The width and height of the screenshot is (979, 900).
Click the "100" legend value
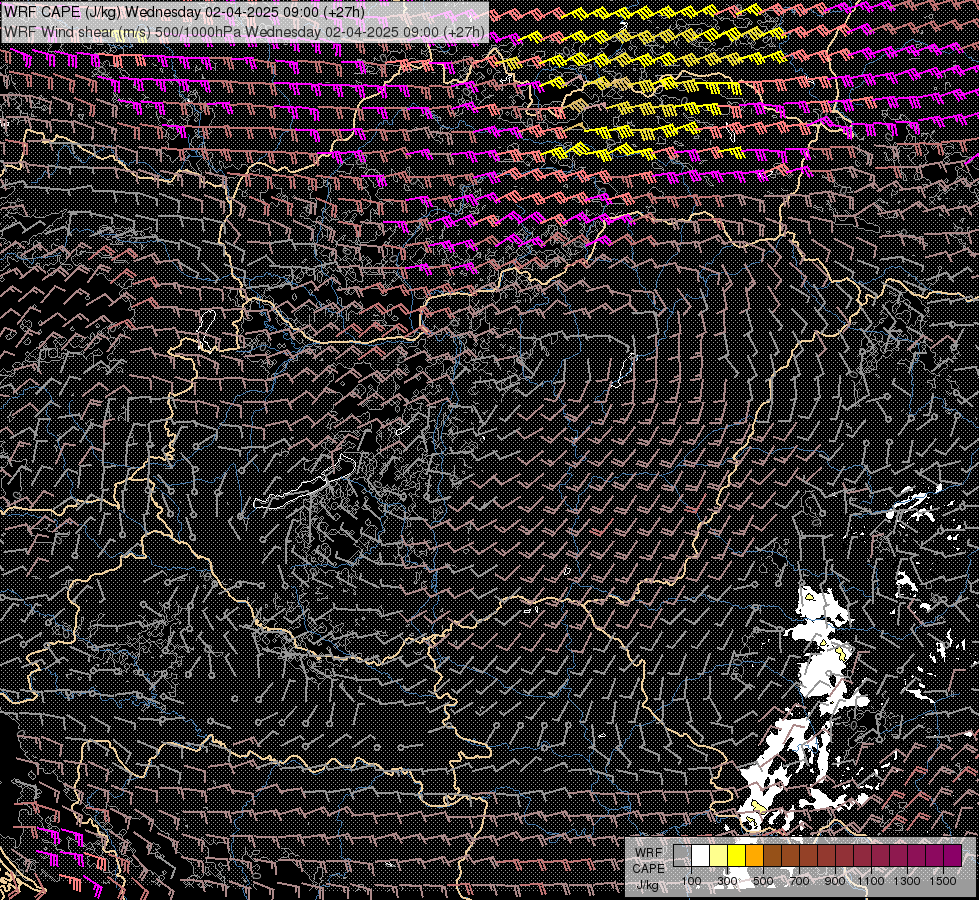click(x=691, y=881)
